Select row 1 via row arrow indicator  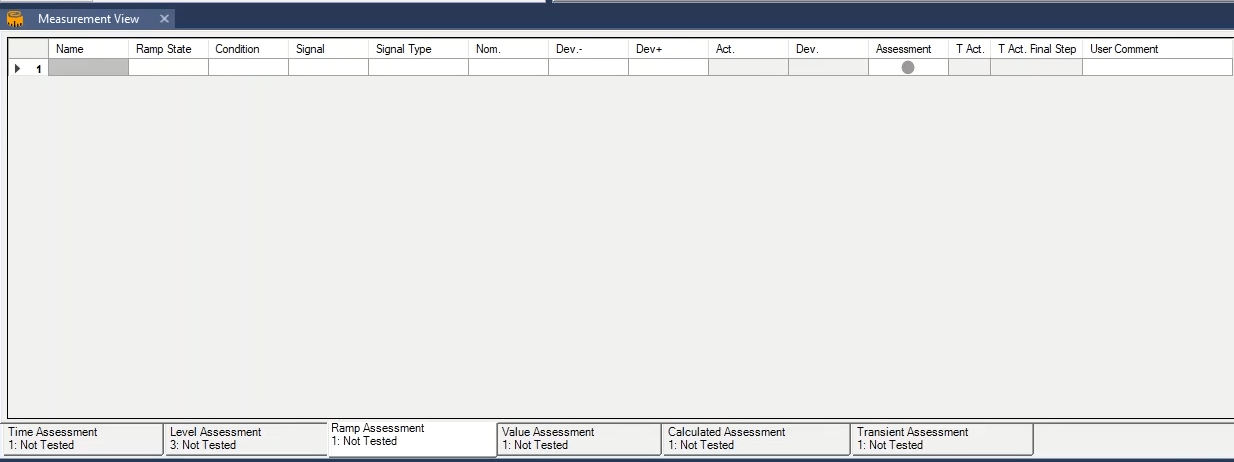[18, 68]
